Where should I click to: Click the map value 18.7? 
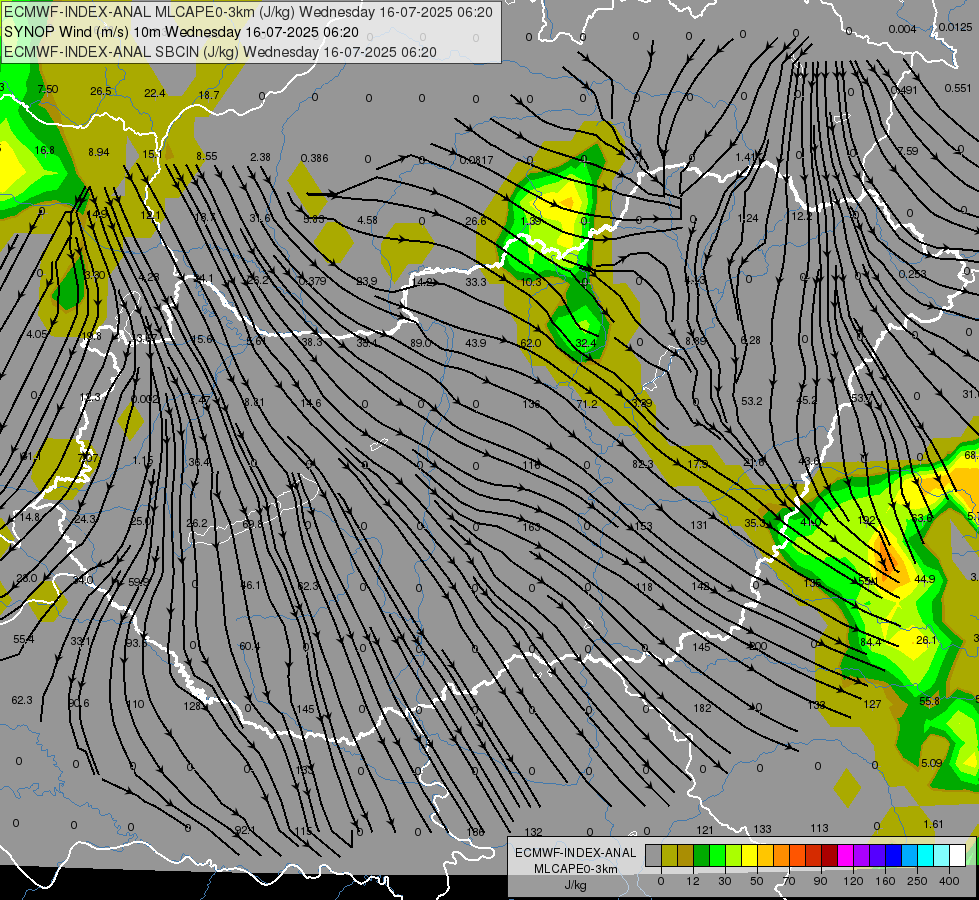pos(209,95)
